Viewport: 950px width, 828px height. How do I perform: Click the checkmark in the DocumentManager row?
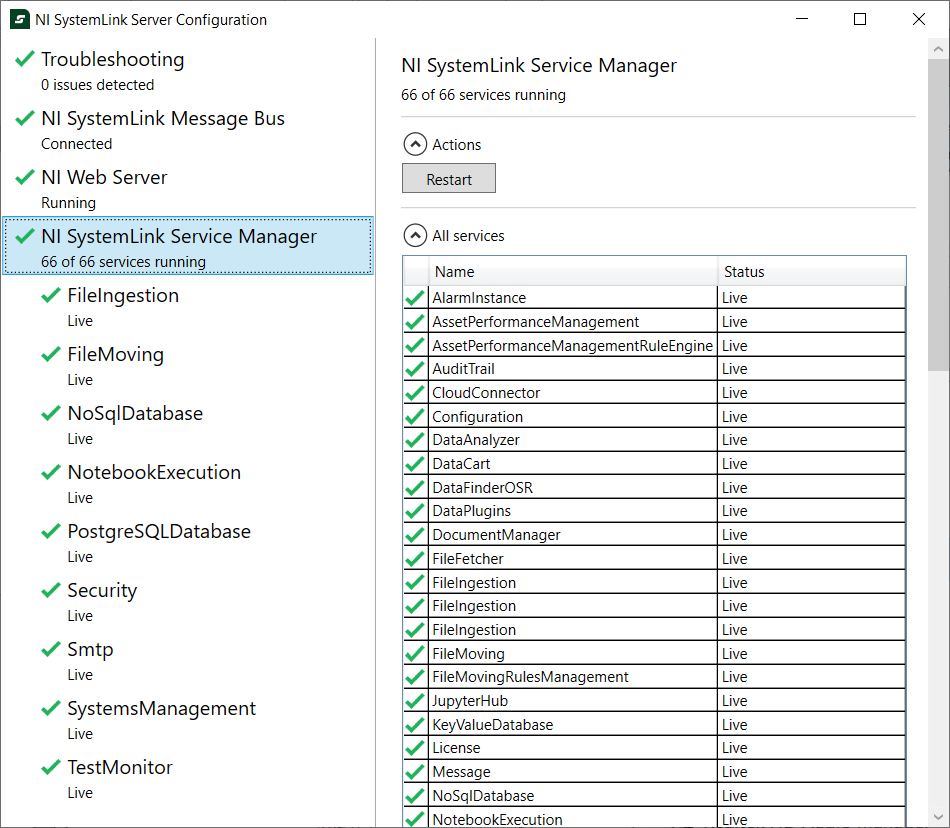pos(415,535)
